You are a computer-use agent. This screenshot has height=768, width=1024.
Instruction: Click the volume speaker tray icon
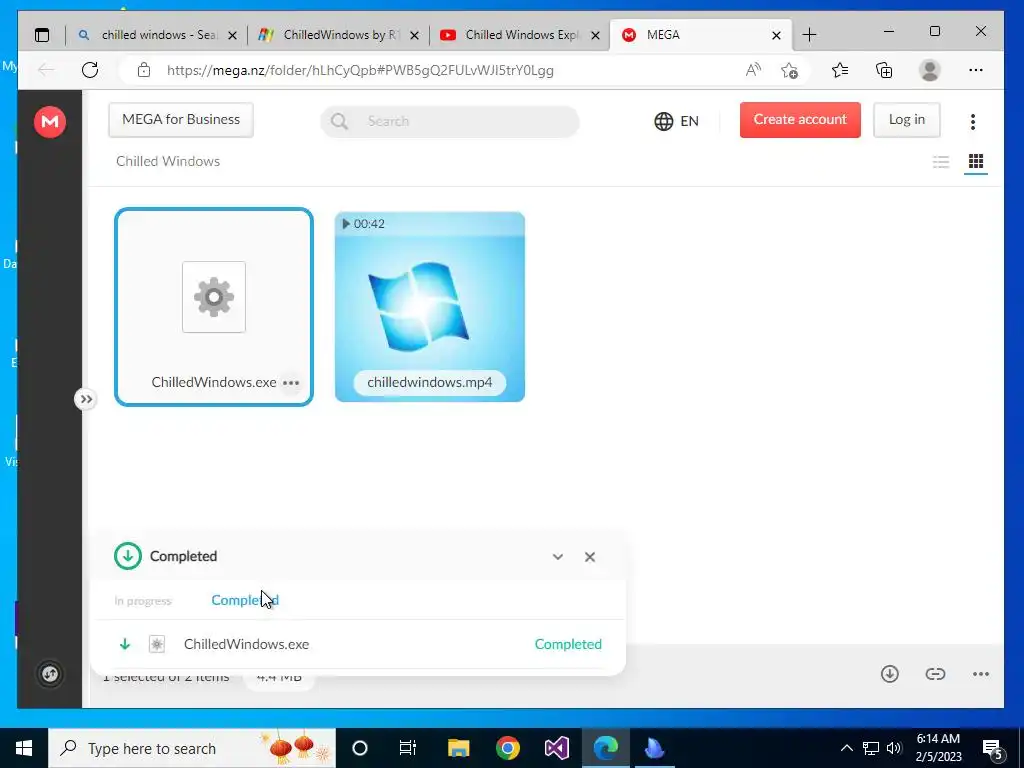tap(894, 748)
